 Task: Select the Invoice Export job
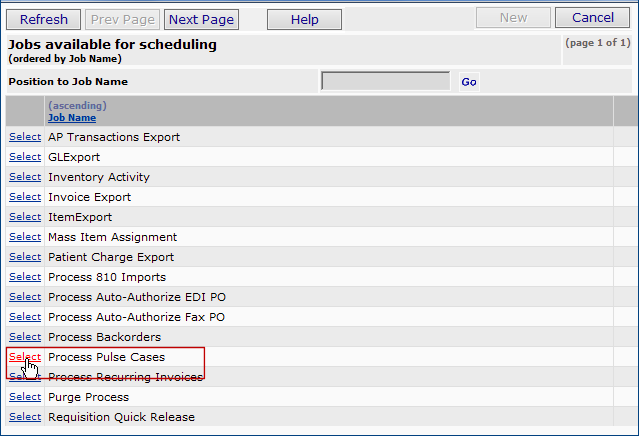(x=25, y=197)
